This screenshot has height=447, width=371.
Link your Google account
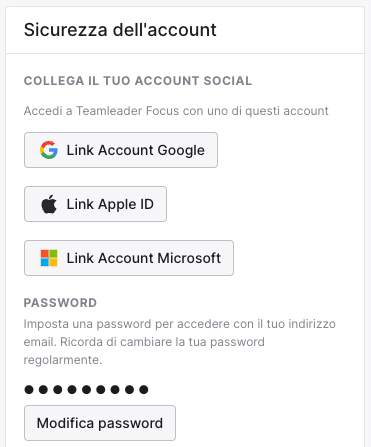click(x=121, y=150)
